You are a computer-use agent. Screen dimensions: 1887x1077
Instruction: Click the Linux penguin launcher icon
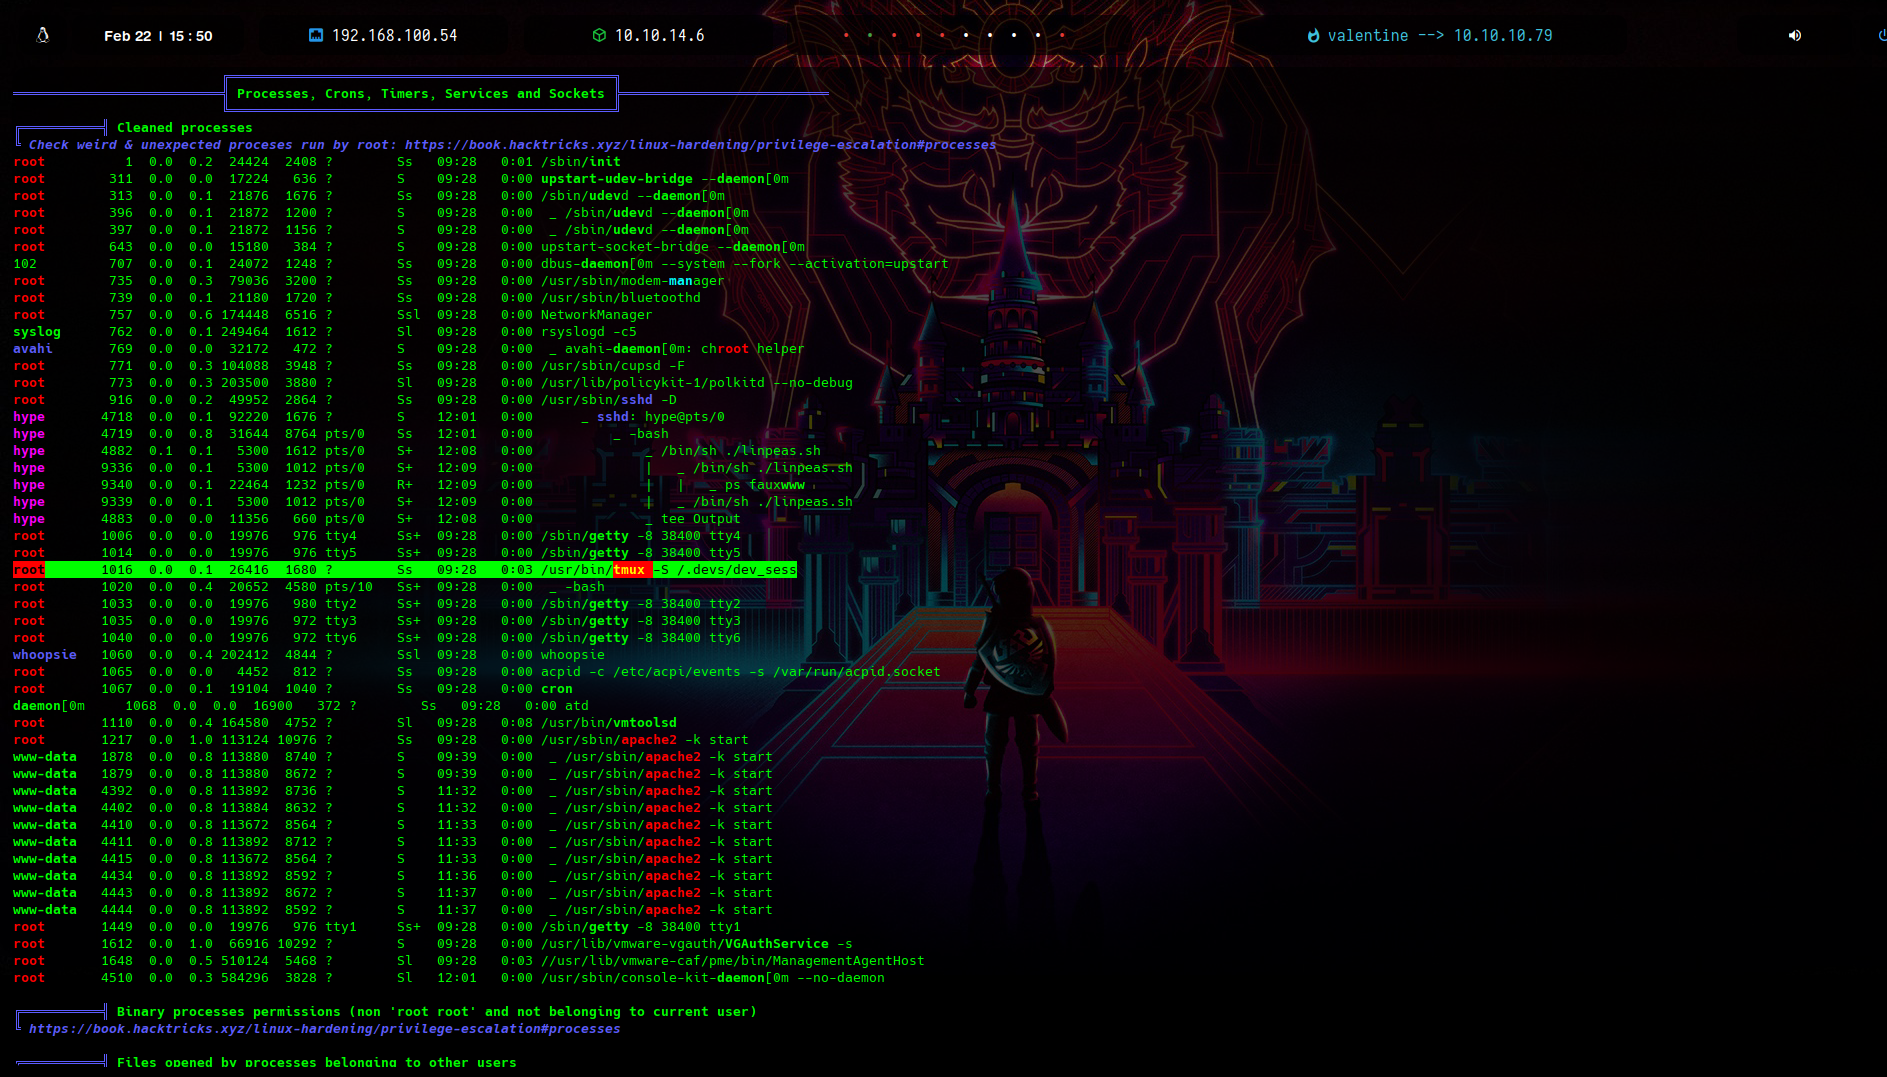(x=43, y=35)
